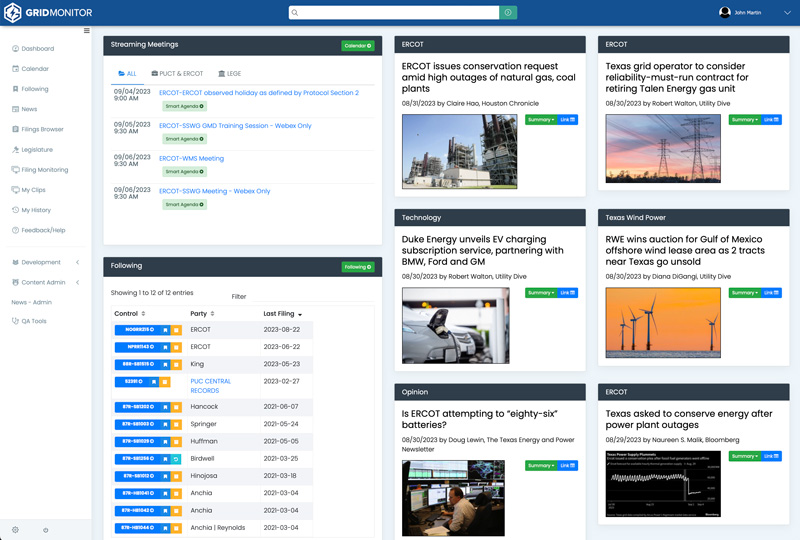The image size is (800, 540).
Task: Sort the table by the Control column
Action: (x=130, y=313)
